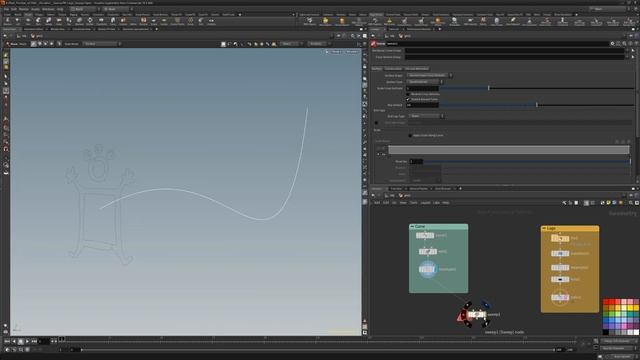This screenshot has width=640, height=360.
Task: Switch to the Construction parameter tab
Action: [393, 69]
